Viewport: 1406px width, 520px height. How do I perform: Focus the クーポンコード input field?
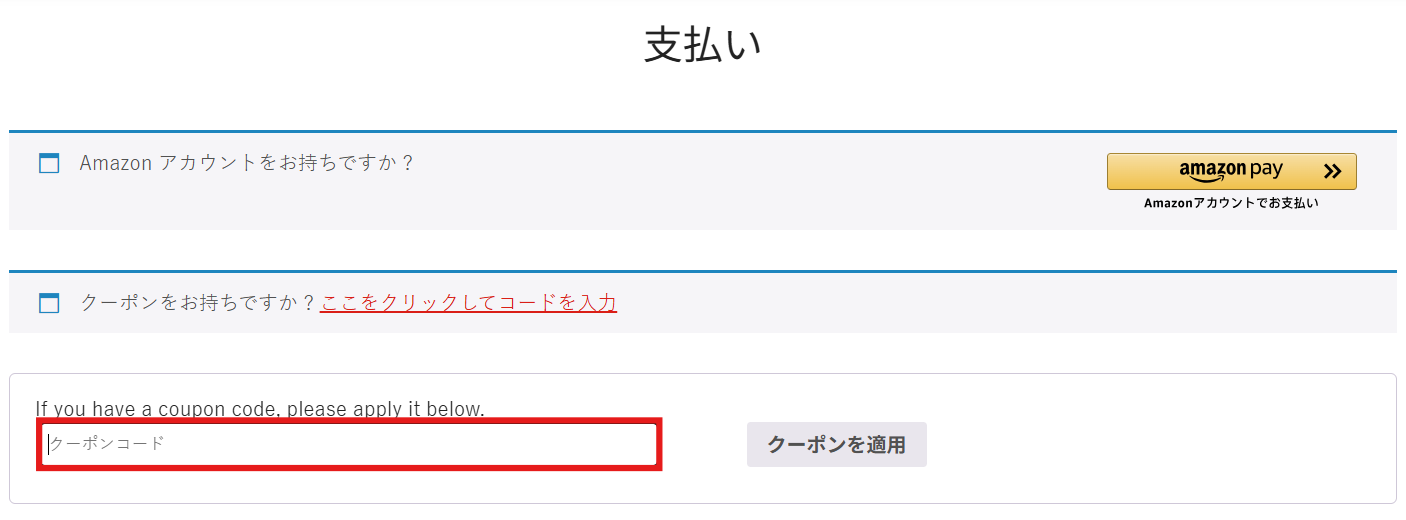point(350,444)
